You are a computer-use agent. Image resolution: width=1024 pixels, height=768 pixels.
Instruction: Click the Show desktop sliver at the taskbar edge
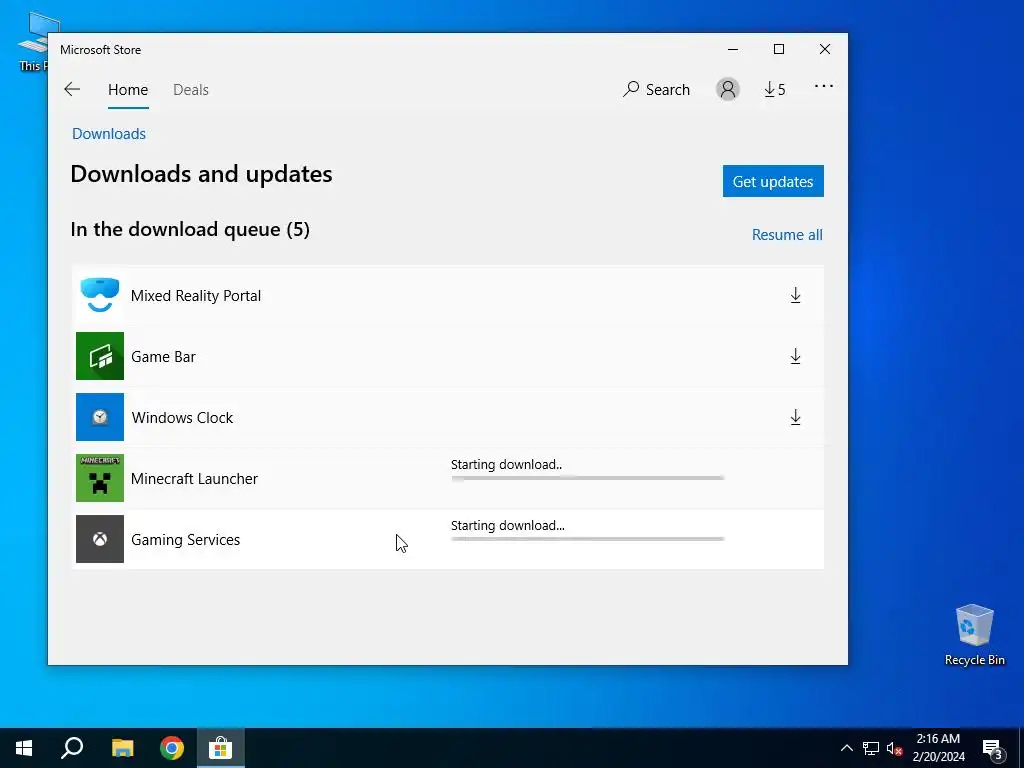coord(1021,748)
